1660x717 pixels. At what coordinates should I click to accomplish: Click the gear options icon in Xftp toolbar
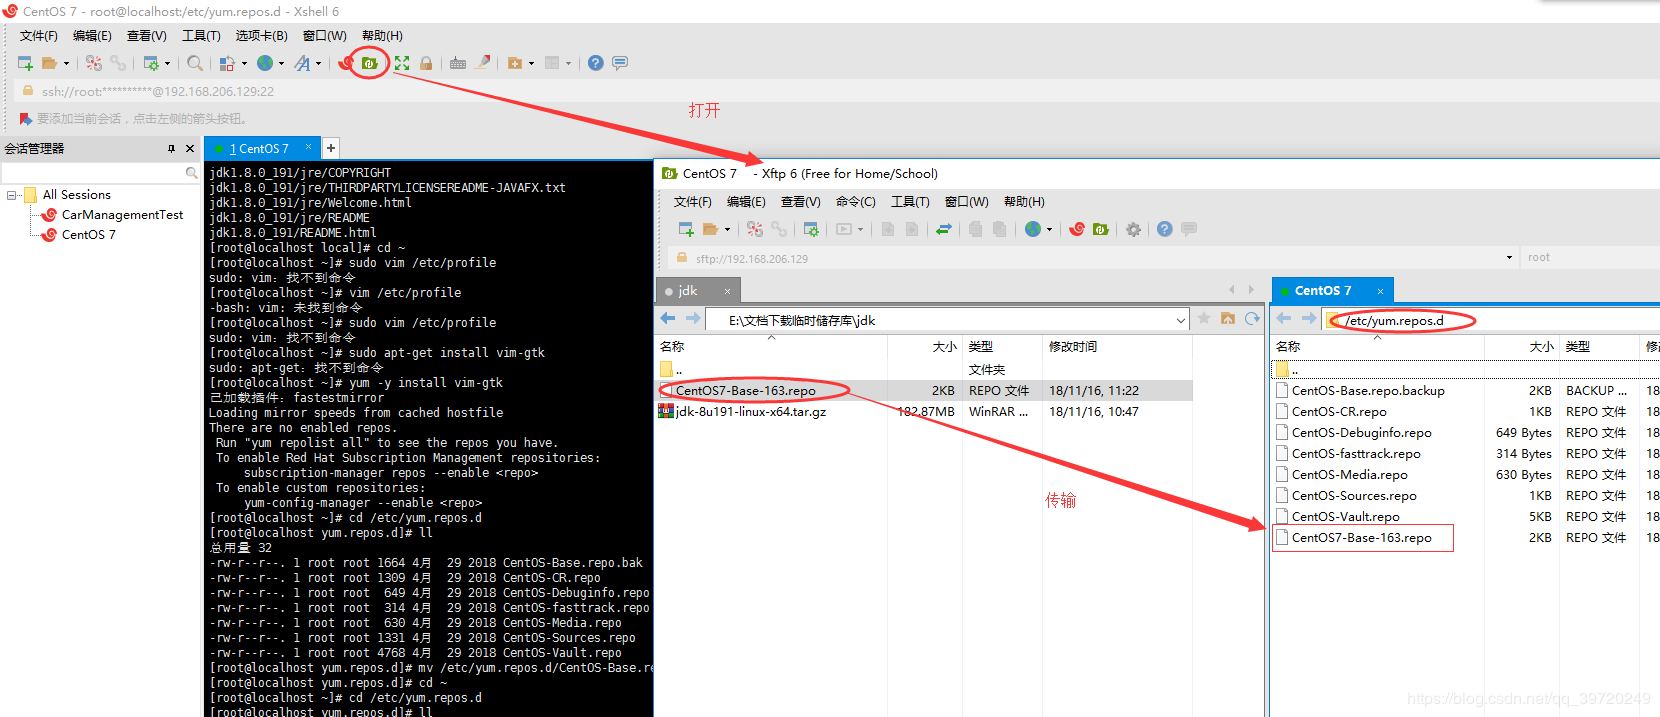[x=1133, y=229]
